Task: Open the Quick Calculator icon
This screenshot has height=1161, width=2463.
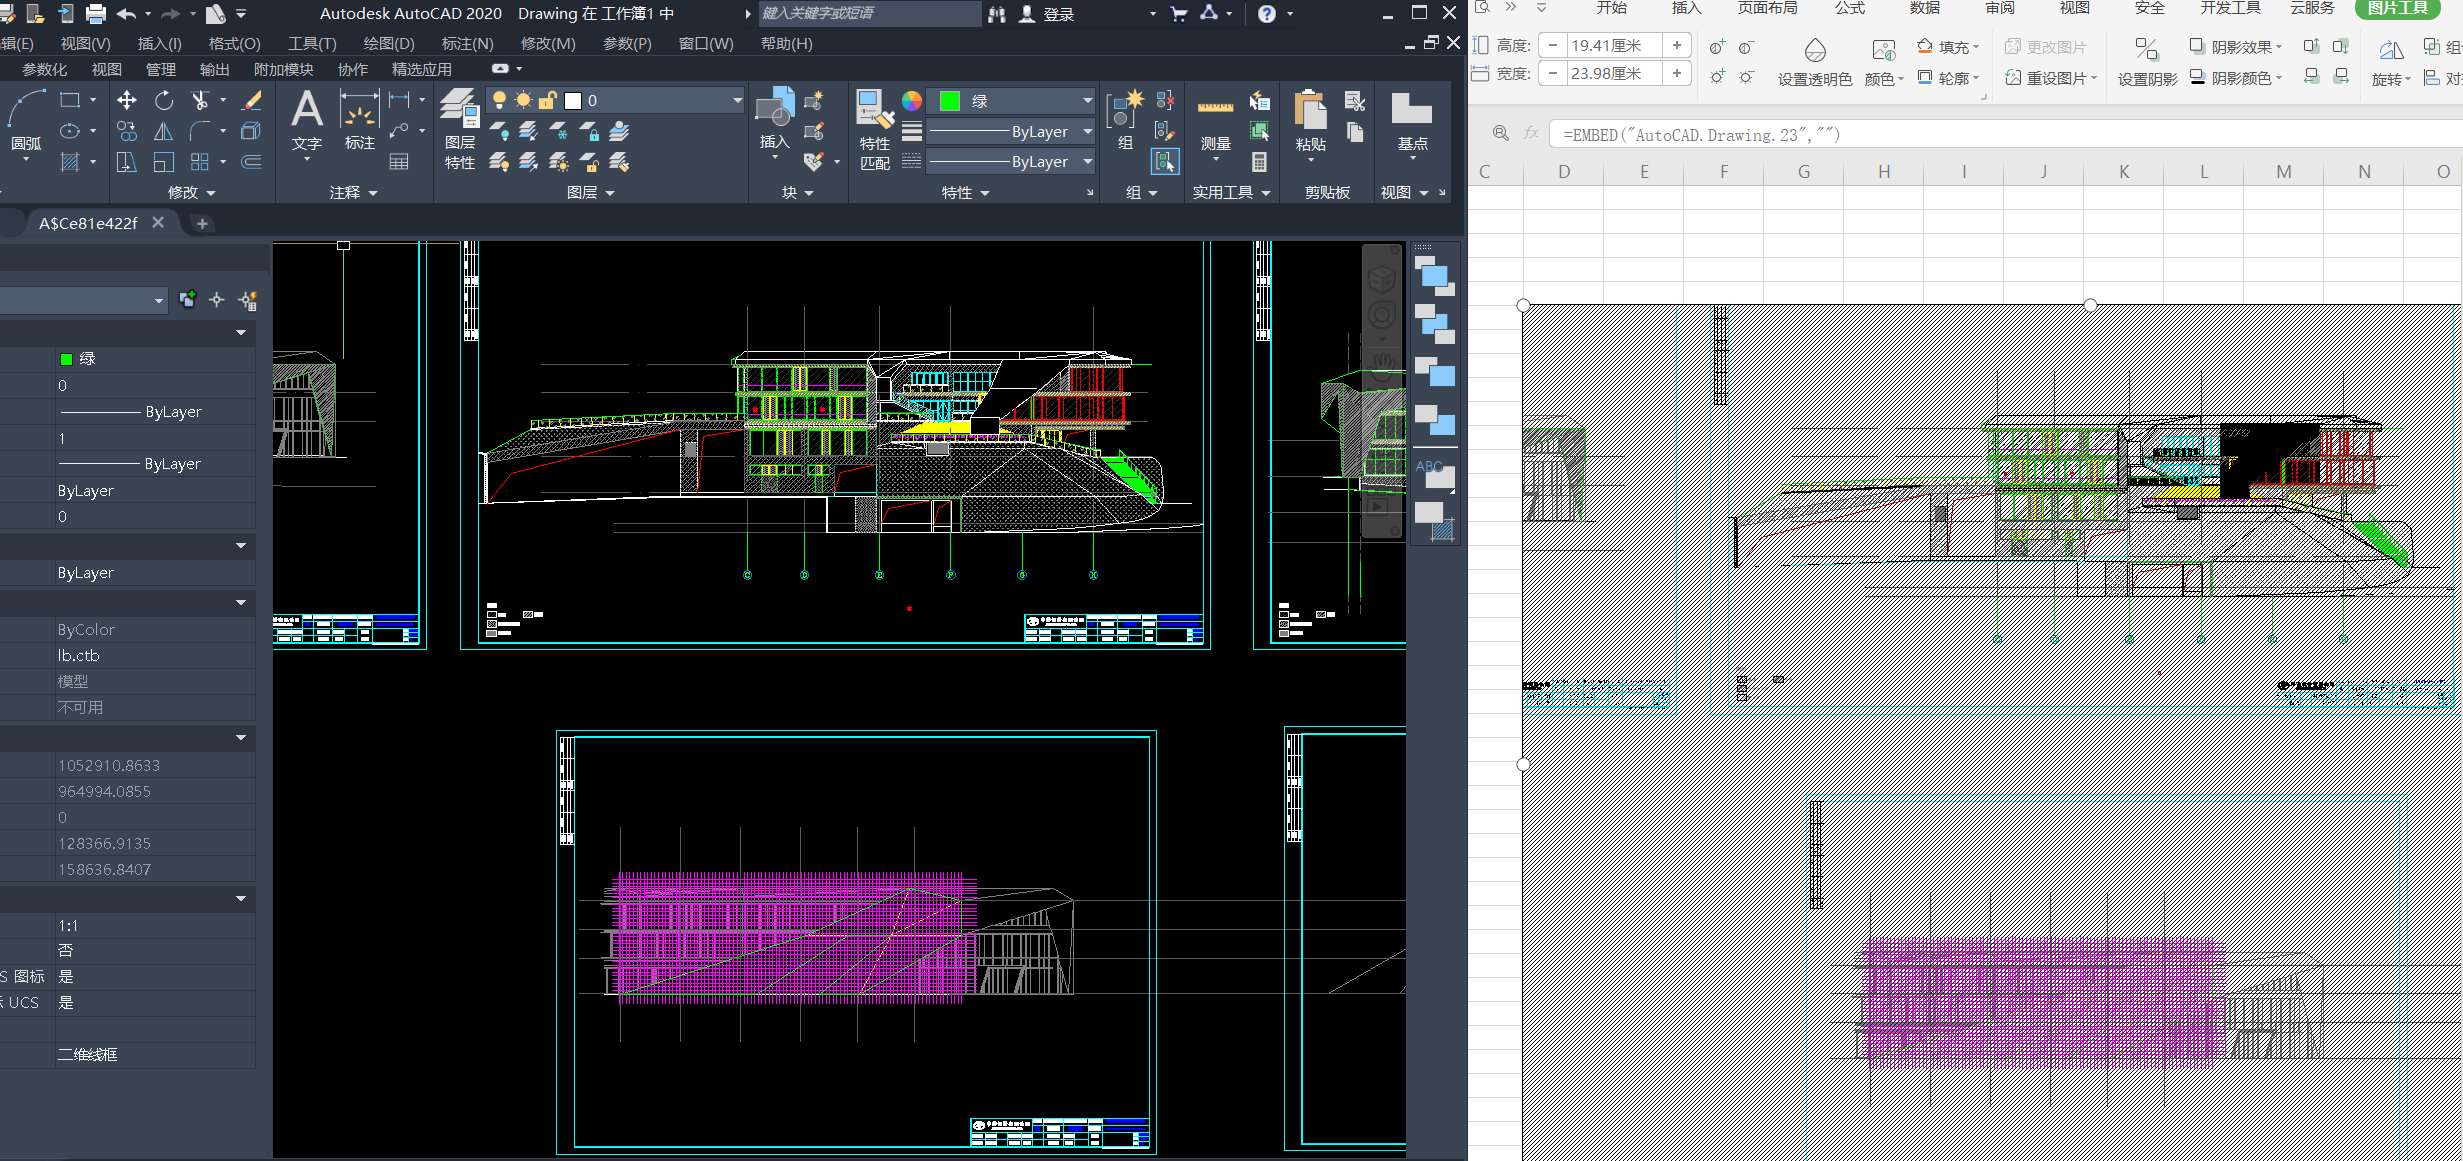Action: [x=1259, y=162]
